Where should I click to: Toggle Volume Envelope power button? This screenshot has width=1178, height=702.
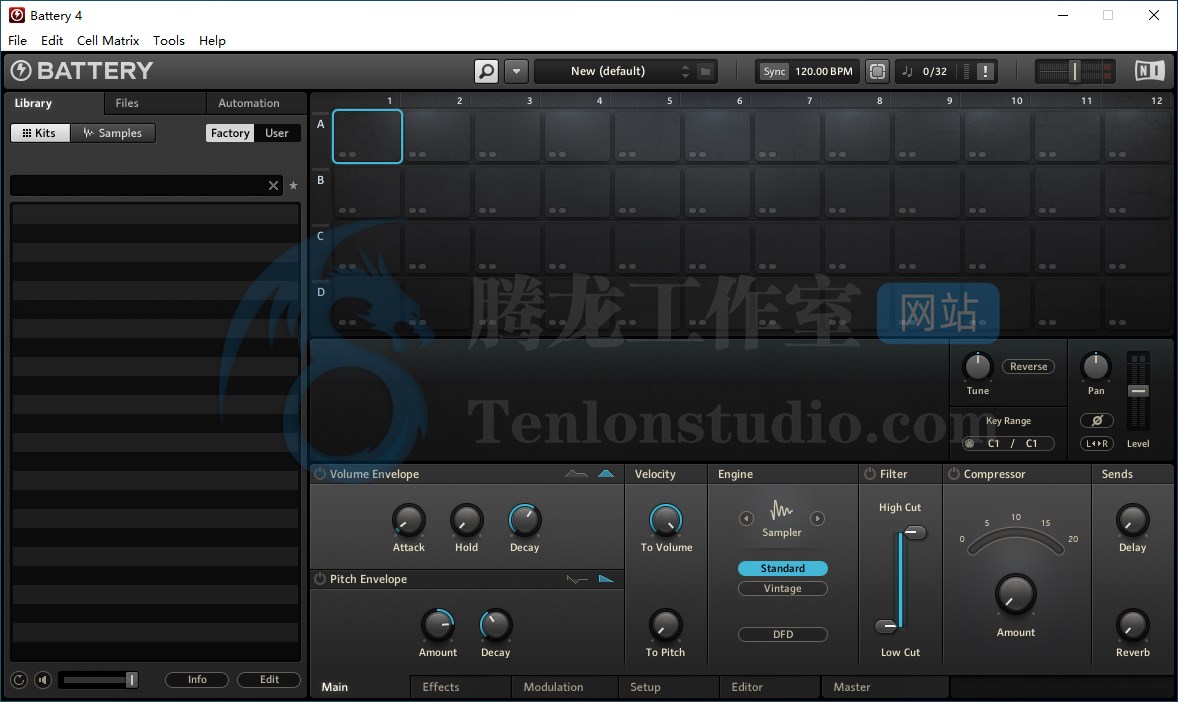(x=319, y=474)
